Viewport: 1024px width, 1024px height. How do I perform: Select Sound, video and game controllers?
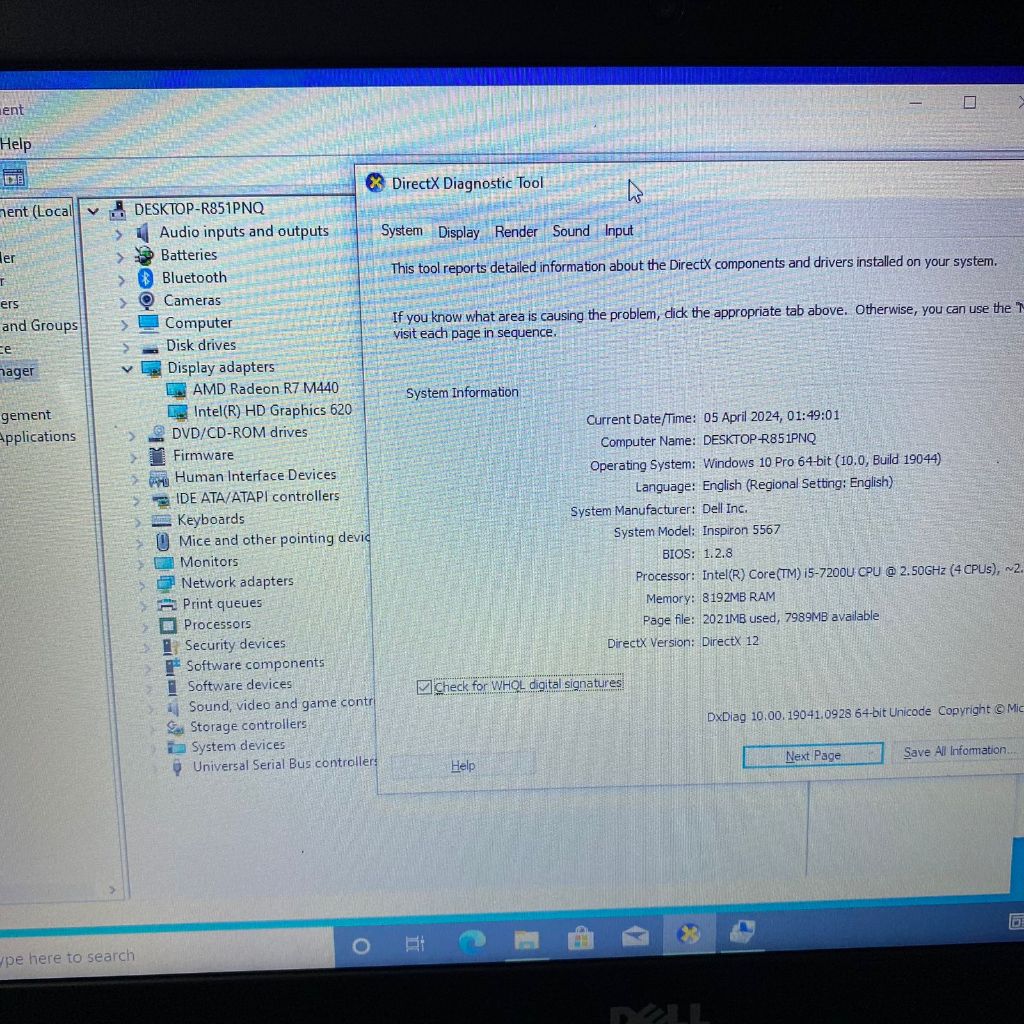click(x=281, y=705)
